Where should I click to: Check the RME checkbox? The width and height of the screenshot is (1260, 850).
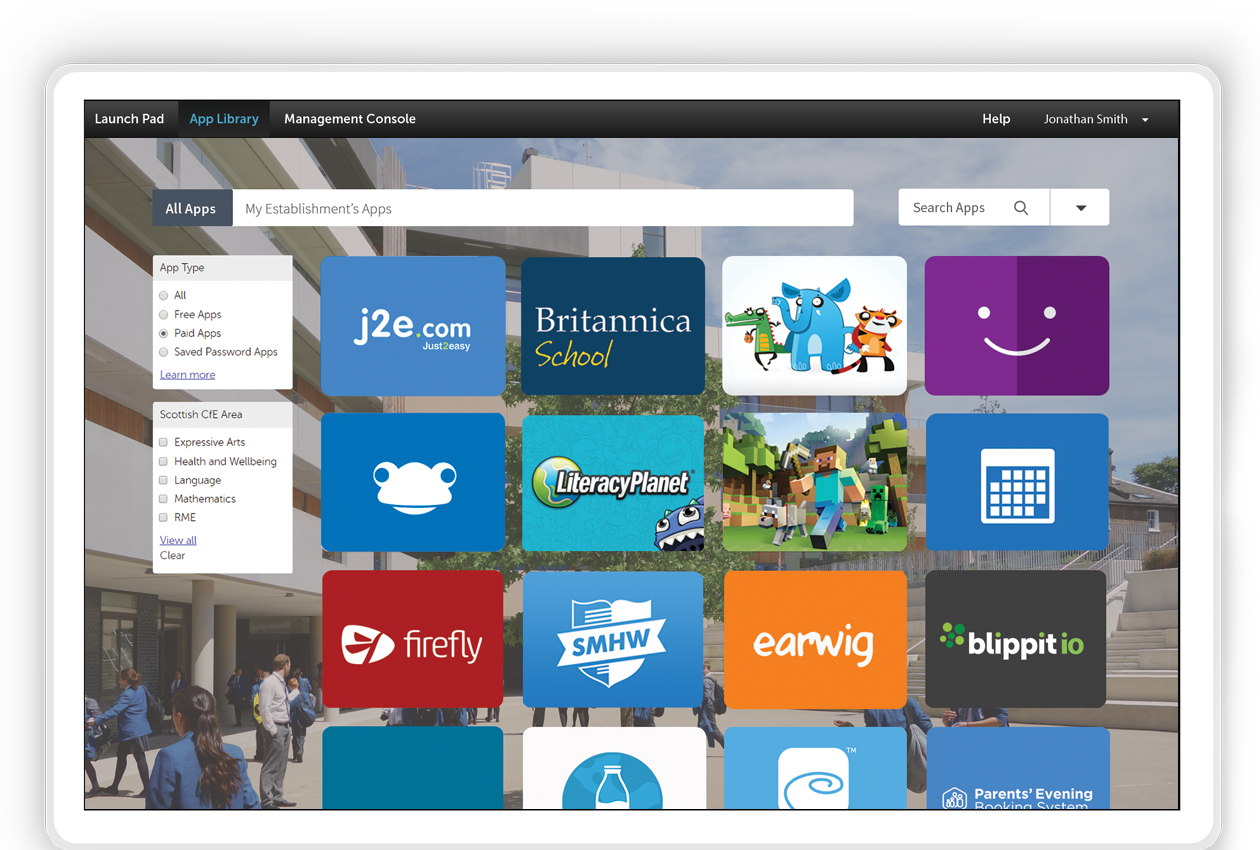[x=164, y=518]
